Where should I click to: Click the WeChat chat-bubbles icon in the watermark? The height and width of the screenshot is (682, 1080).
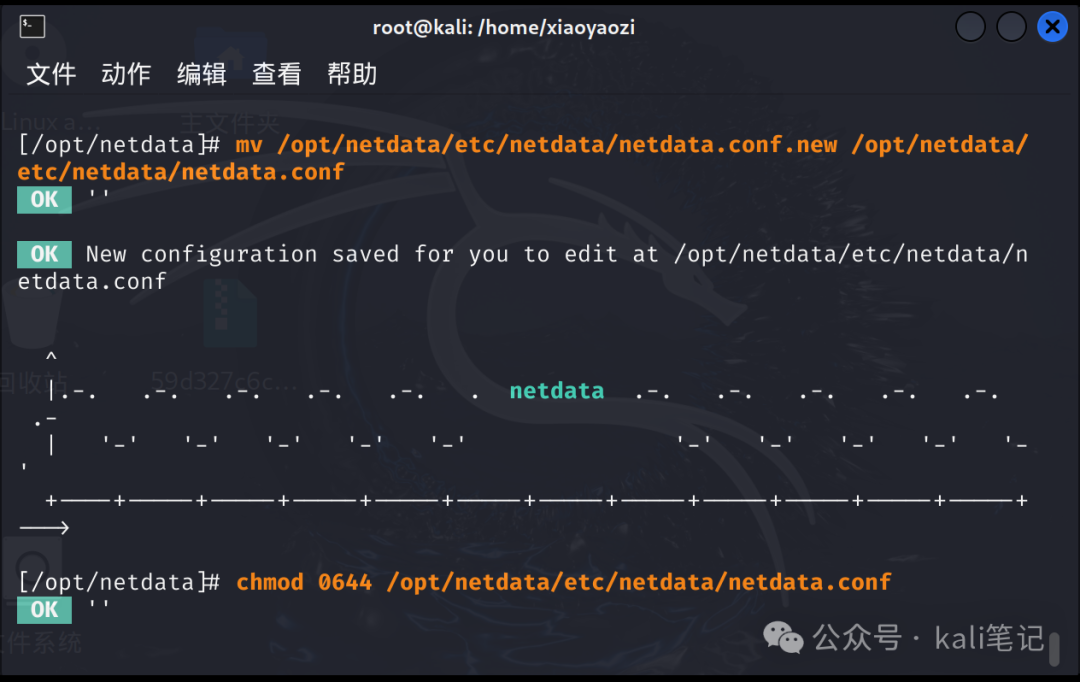click(x=783, y=638)
